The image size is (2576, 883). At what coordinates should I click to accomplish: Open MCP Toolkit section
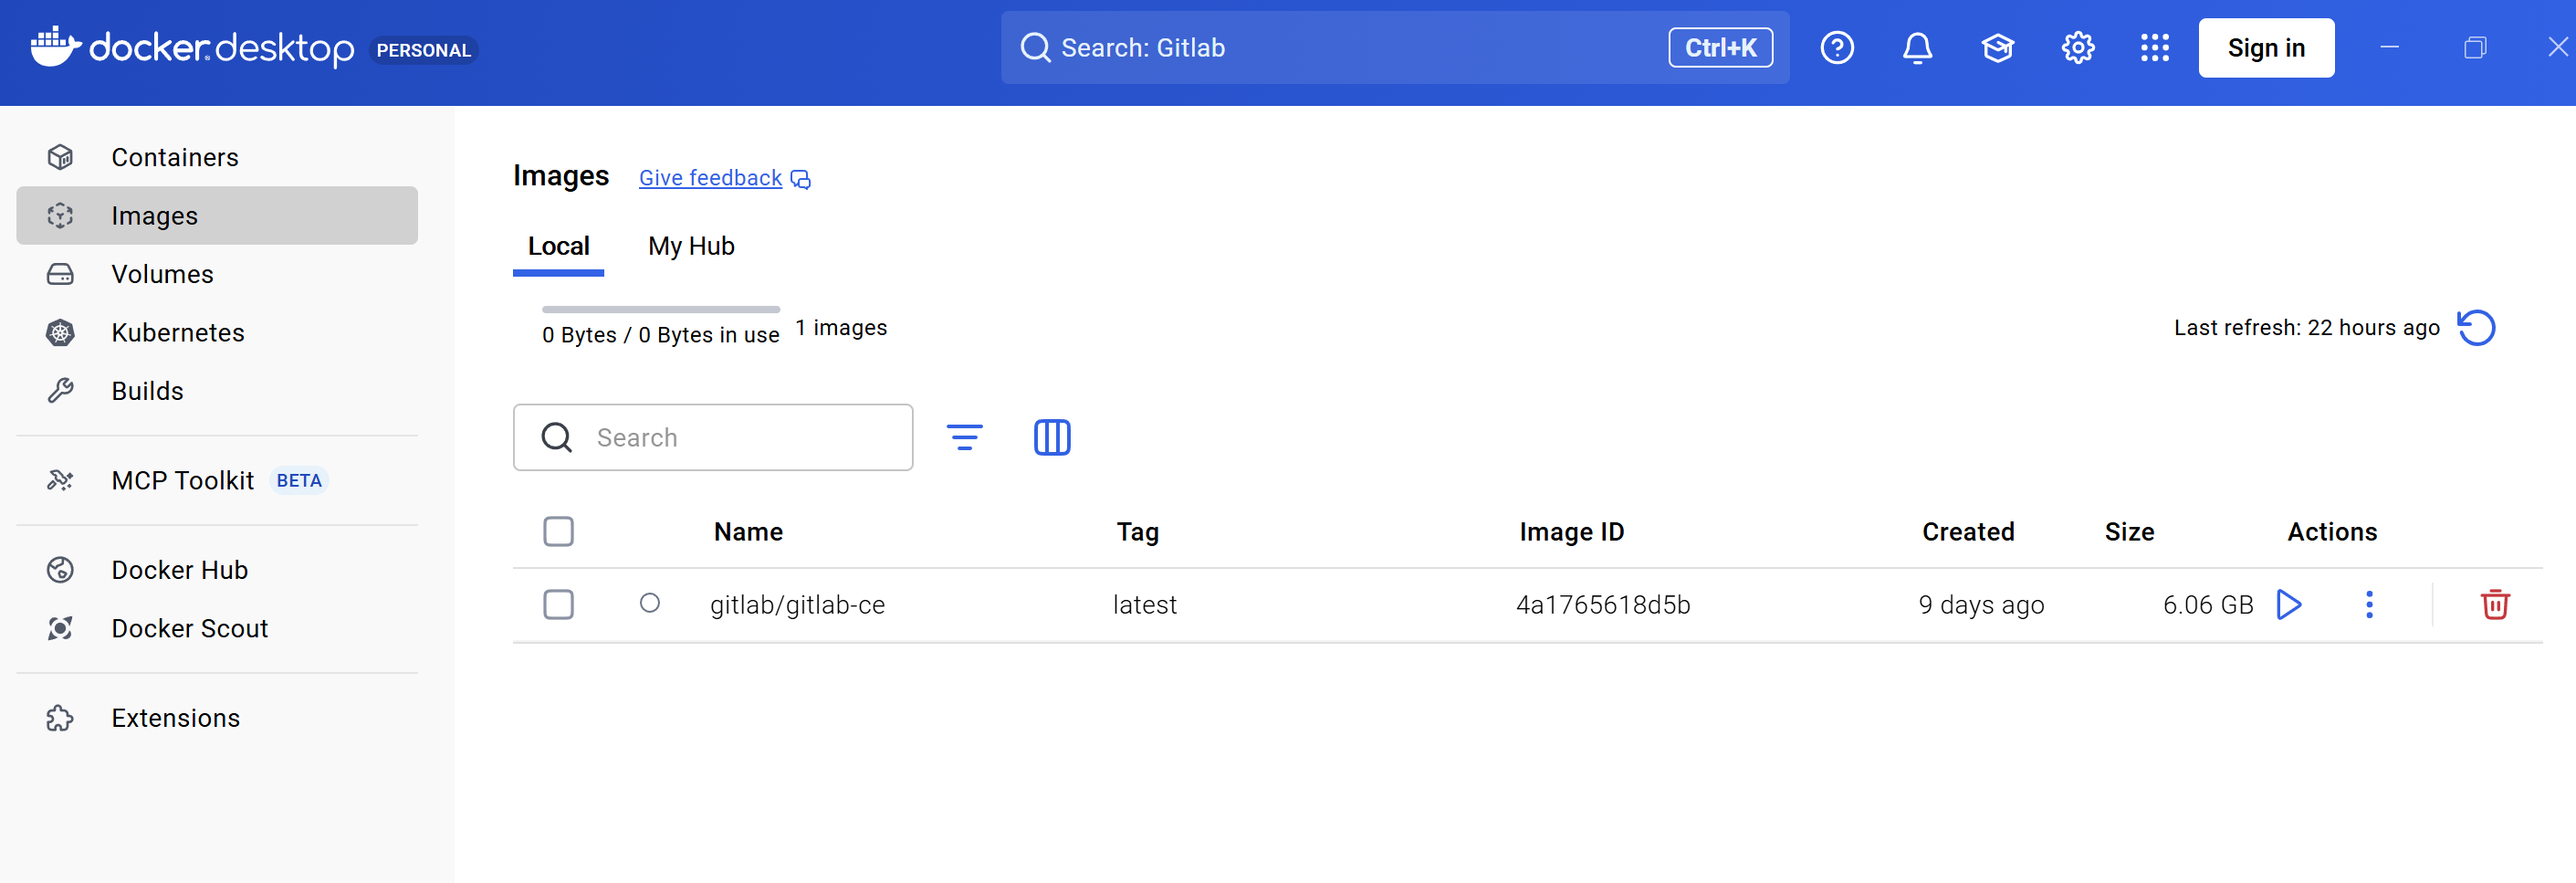click(x=217, y=480)
